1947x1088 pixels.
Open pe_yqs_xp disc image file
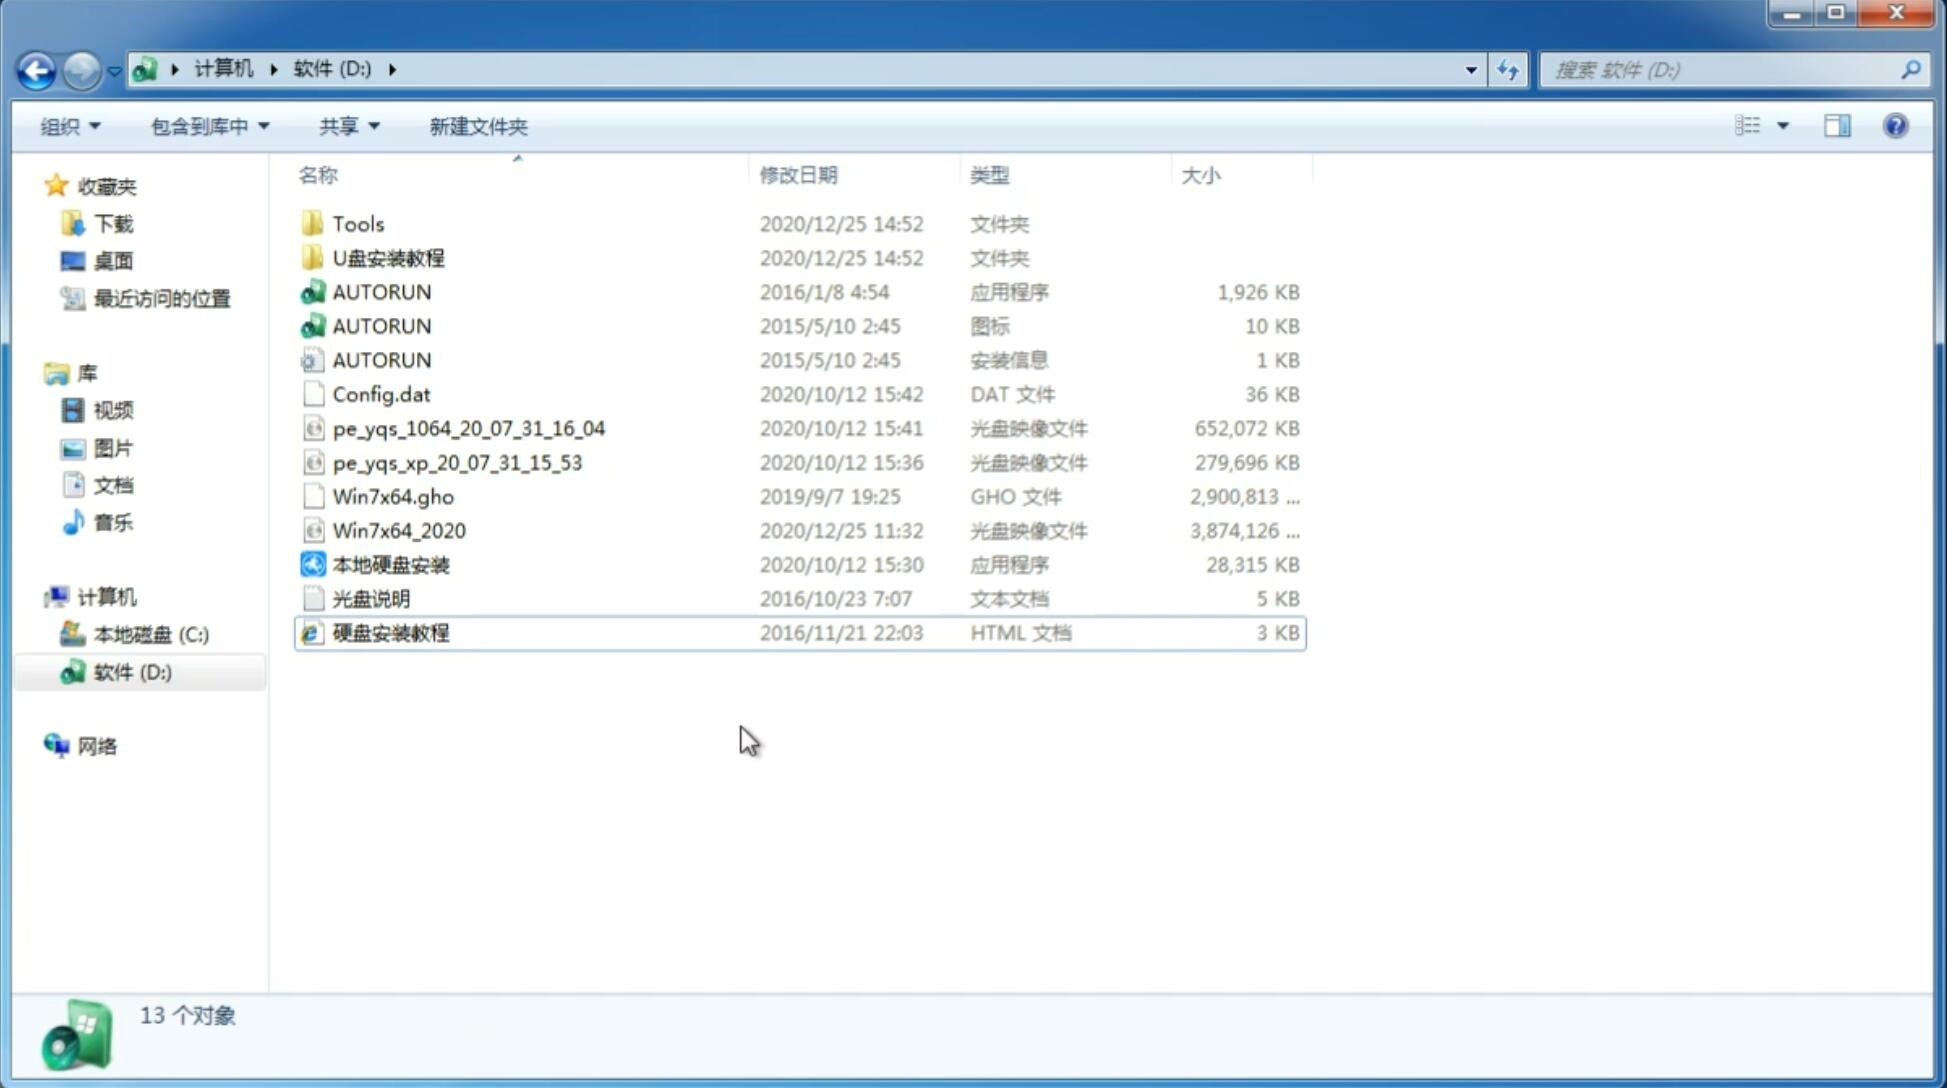pyautogui.click(x=457, y=461)
